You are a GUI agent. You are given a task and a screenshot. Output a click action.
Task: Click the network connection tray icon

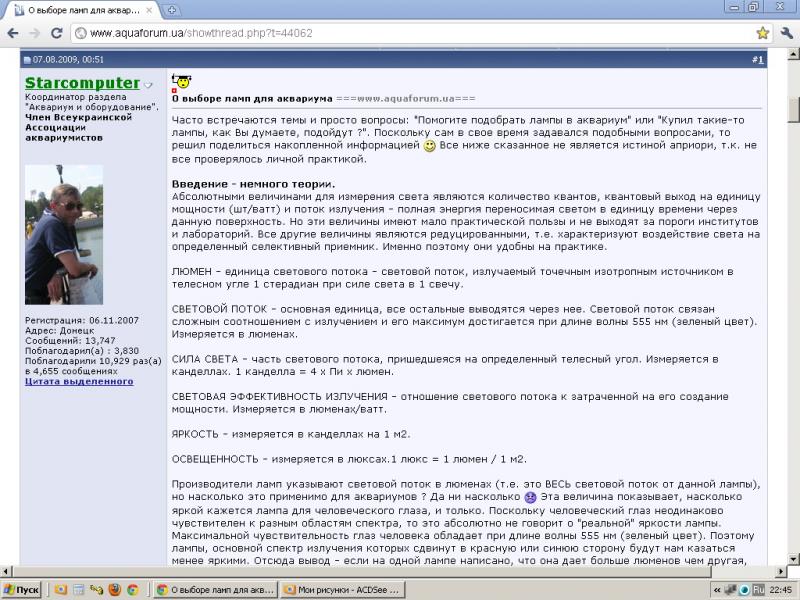[731, 590]
